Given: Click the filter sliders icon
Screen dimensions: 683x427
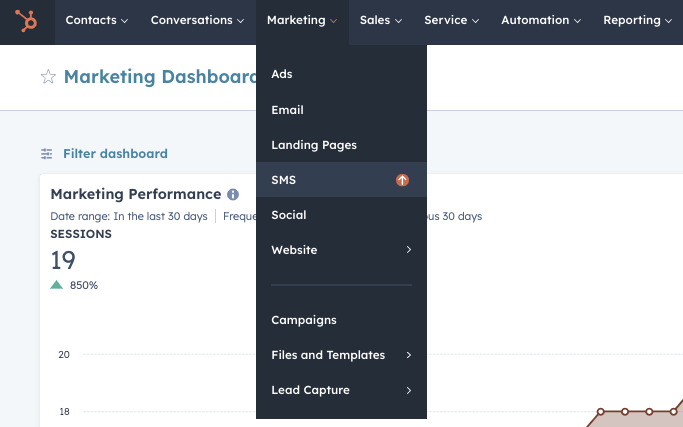Looking at the screenshot, I should click(47, 154).
